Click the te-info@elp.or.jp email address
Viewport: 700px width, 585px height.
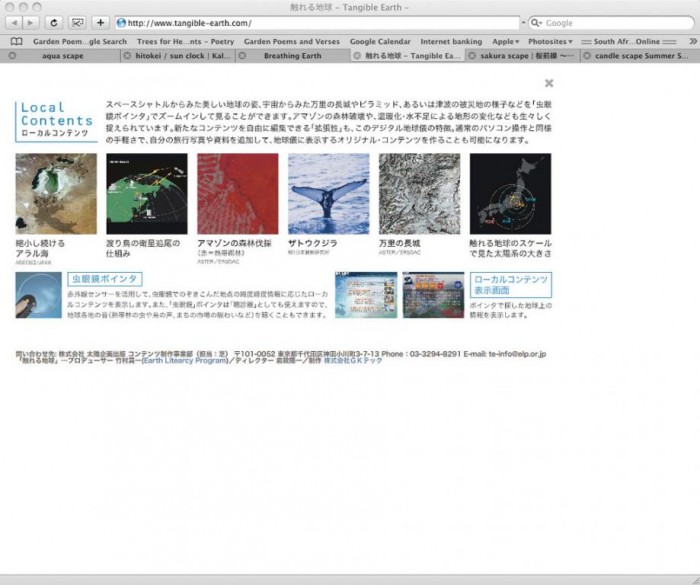tap(517, 354)
